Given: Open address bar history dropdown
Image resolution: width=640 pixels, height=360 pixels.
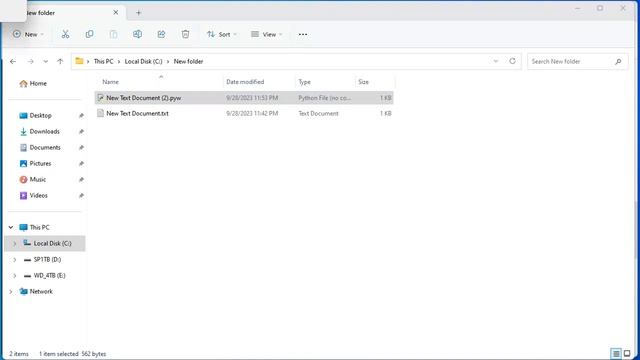Looking at the screenshot, I should tap(496, 61).
